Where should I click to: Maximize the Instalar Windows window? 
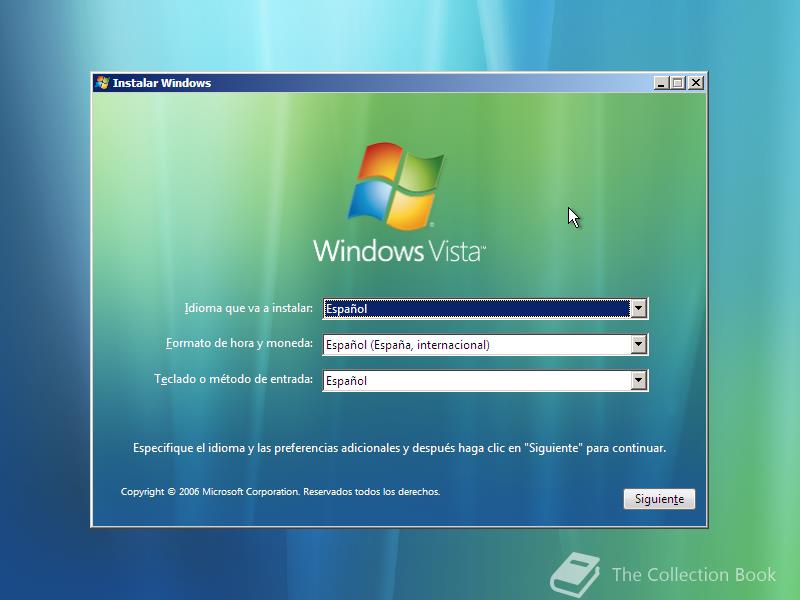point(678,83)
